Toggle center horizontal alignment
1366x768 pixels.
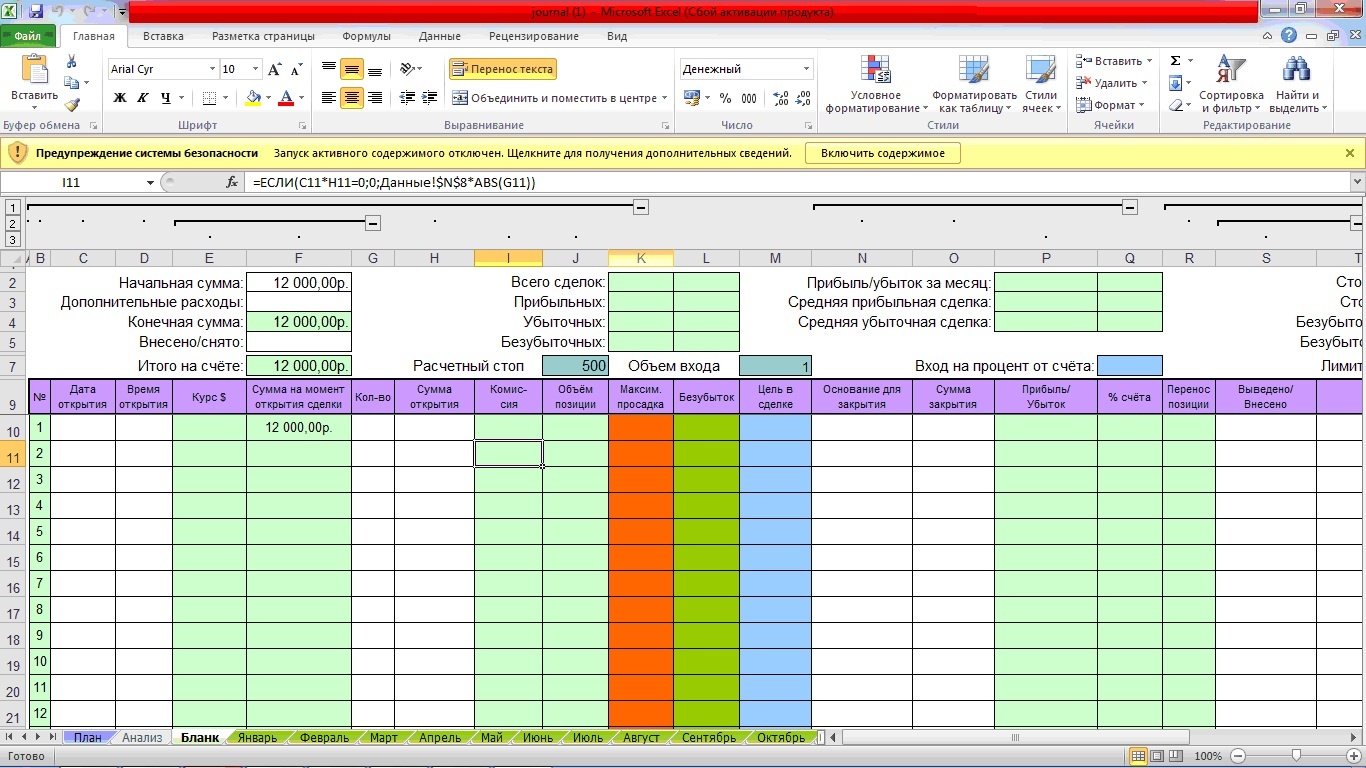click(x=352, y=98)
